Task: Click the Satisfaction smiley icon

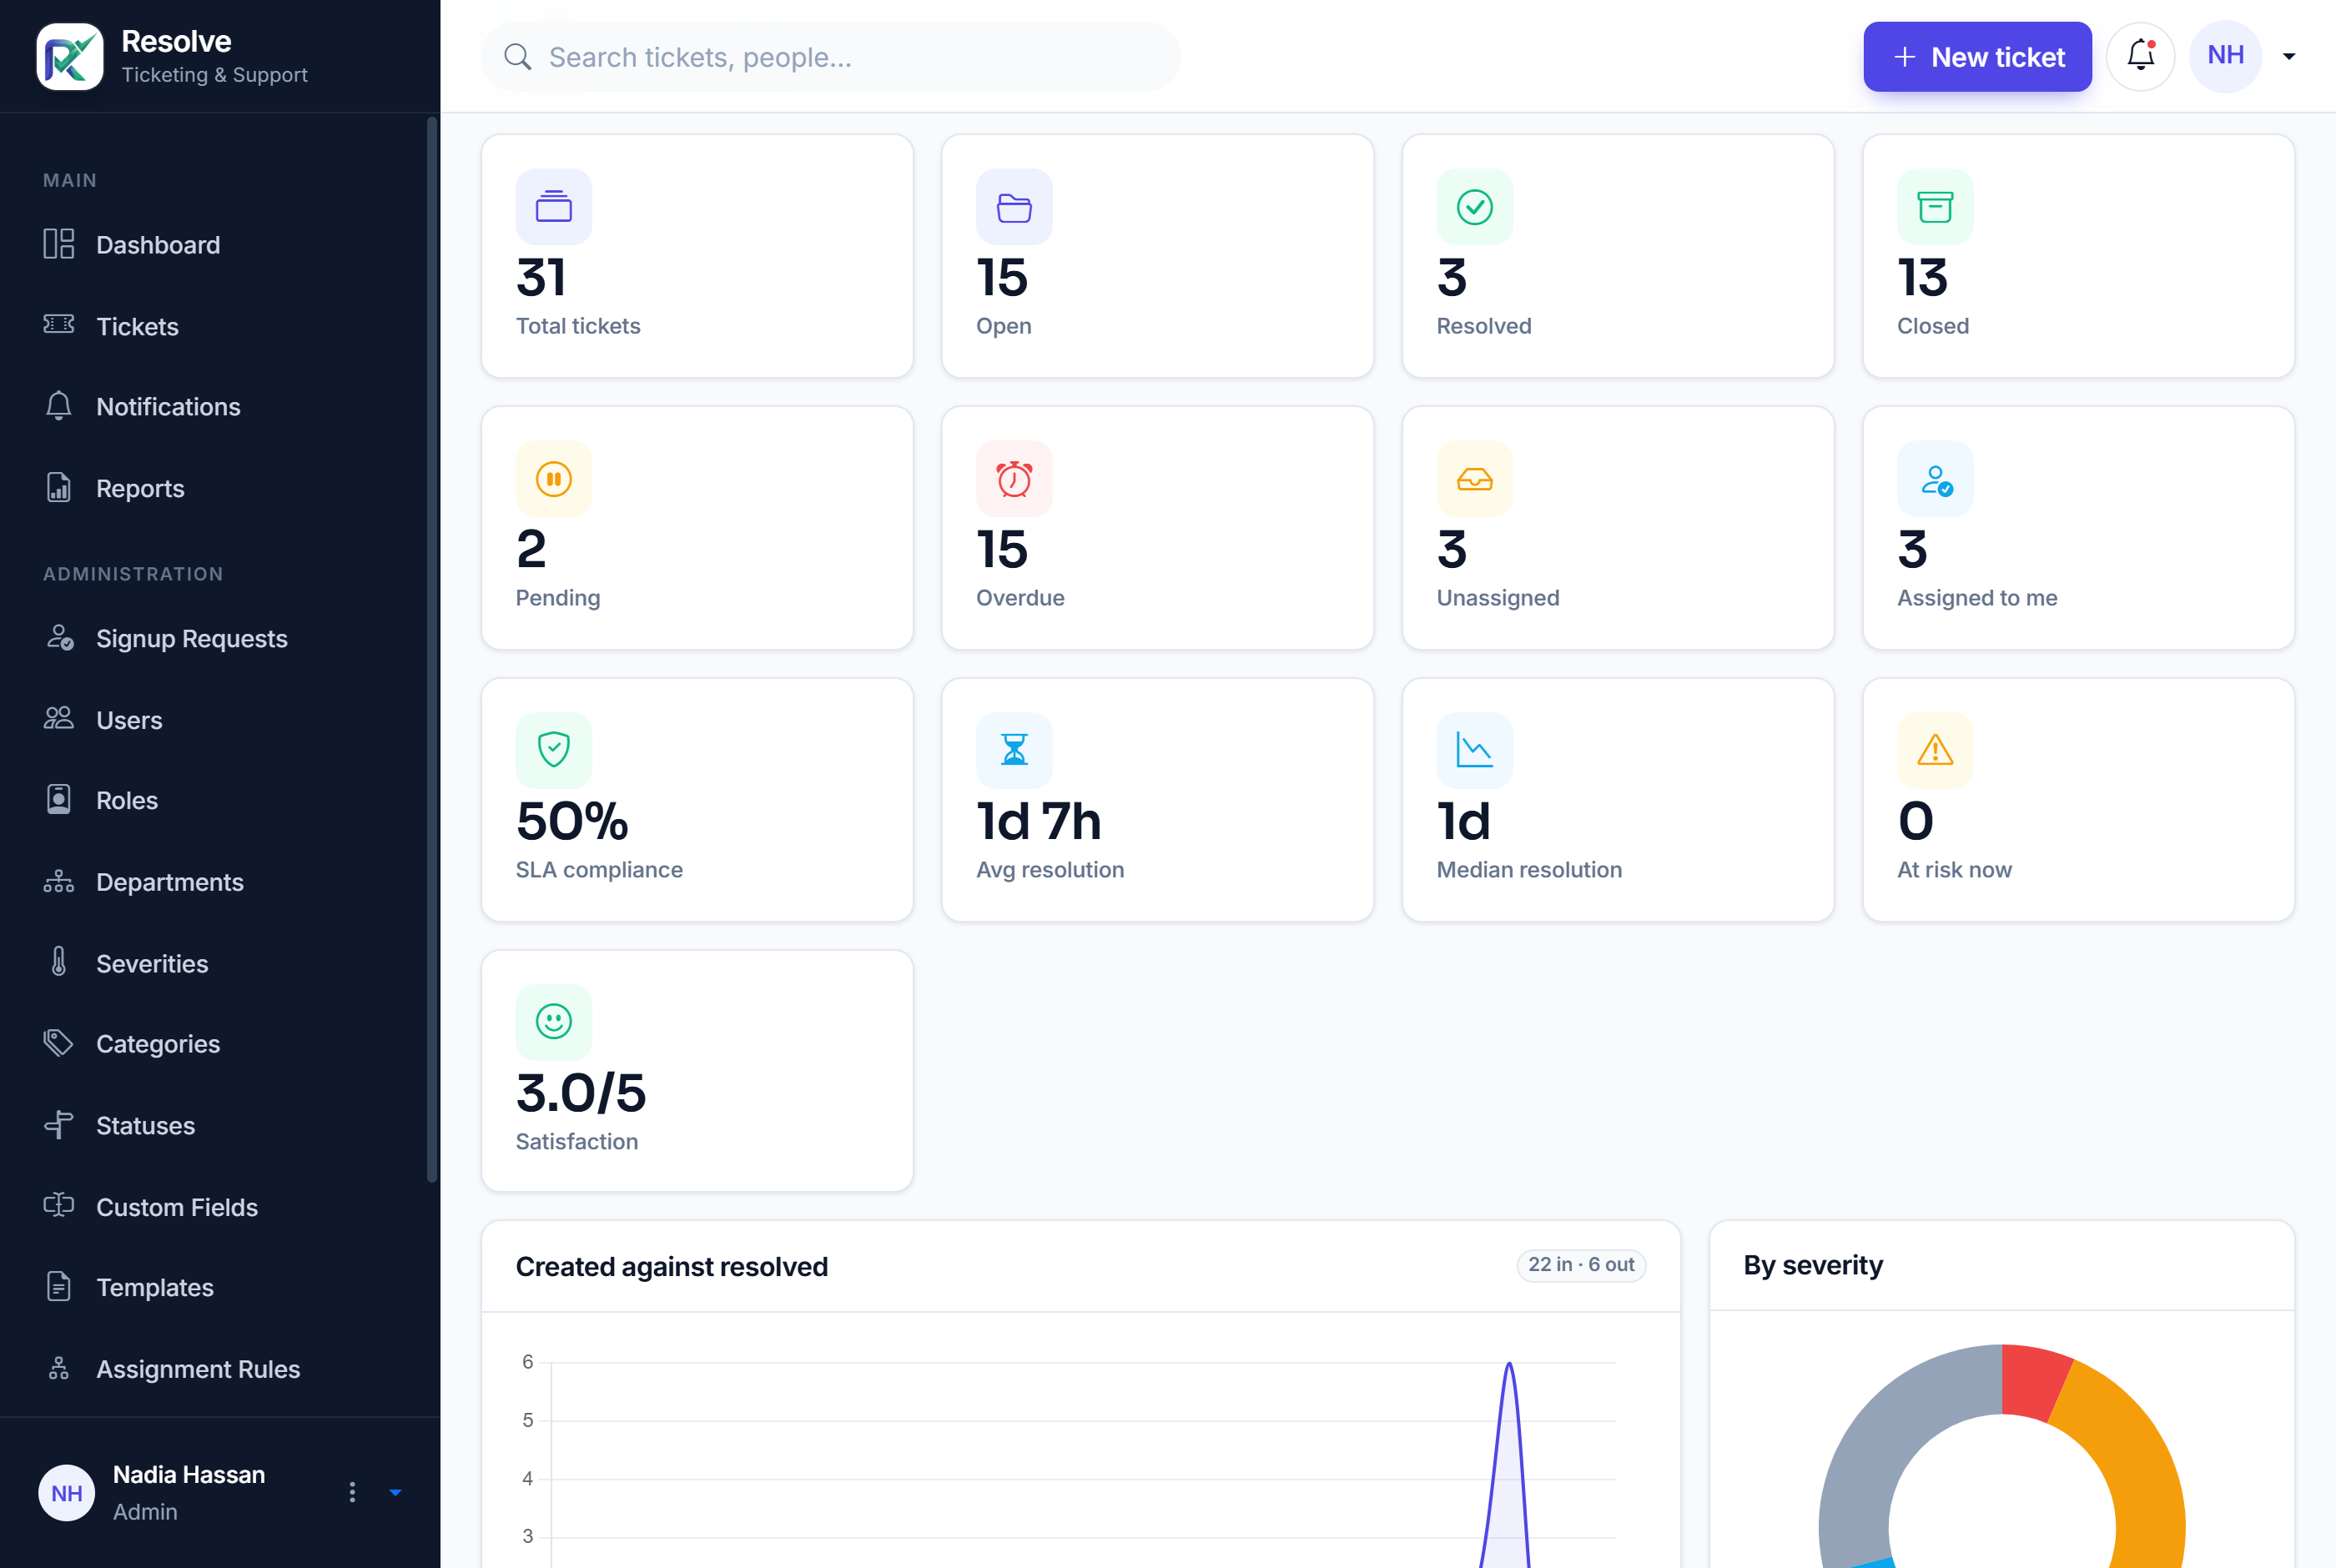Action: (553, 1022)
